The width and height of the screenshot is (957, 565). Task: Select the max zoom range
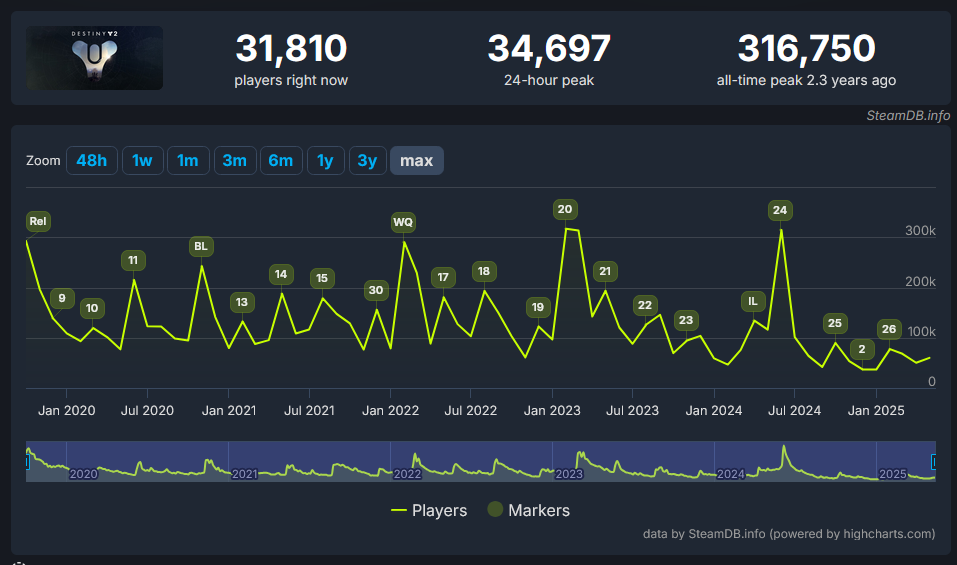pyautogui.click(x=417, y=160)
